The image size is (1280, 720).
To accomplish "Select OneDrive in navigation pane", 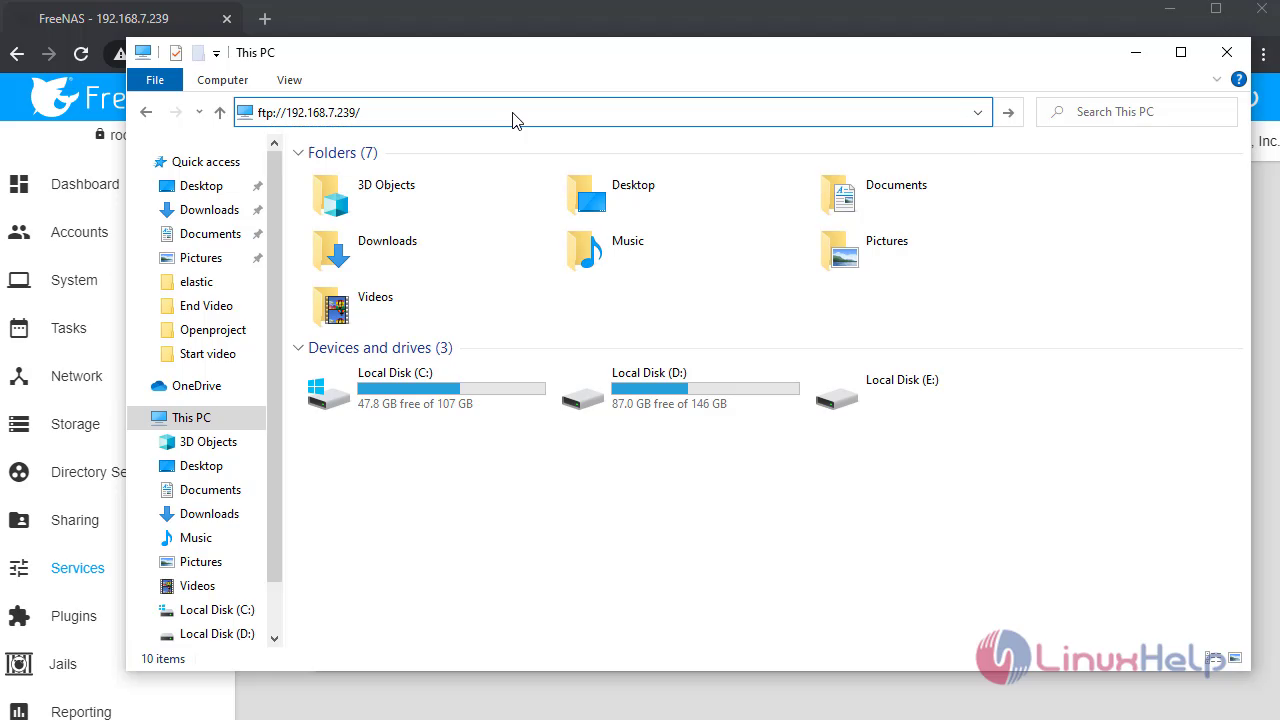I will point(196,386).
